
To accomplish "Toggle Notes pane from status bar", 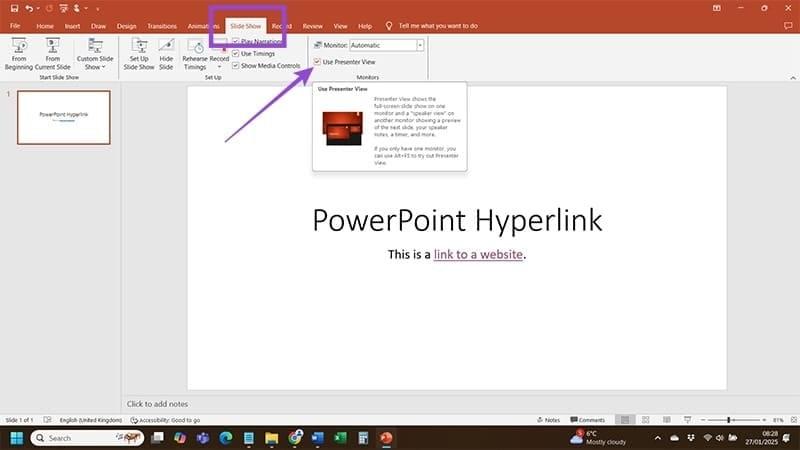I will pos(549,420).
